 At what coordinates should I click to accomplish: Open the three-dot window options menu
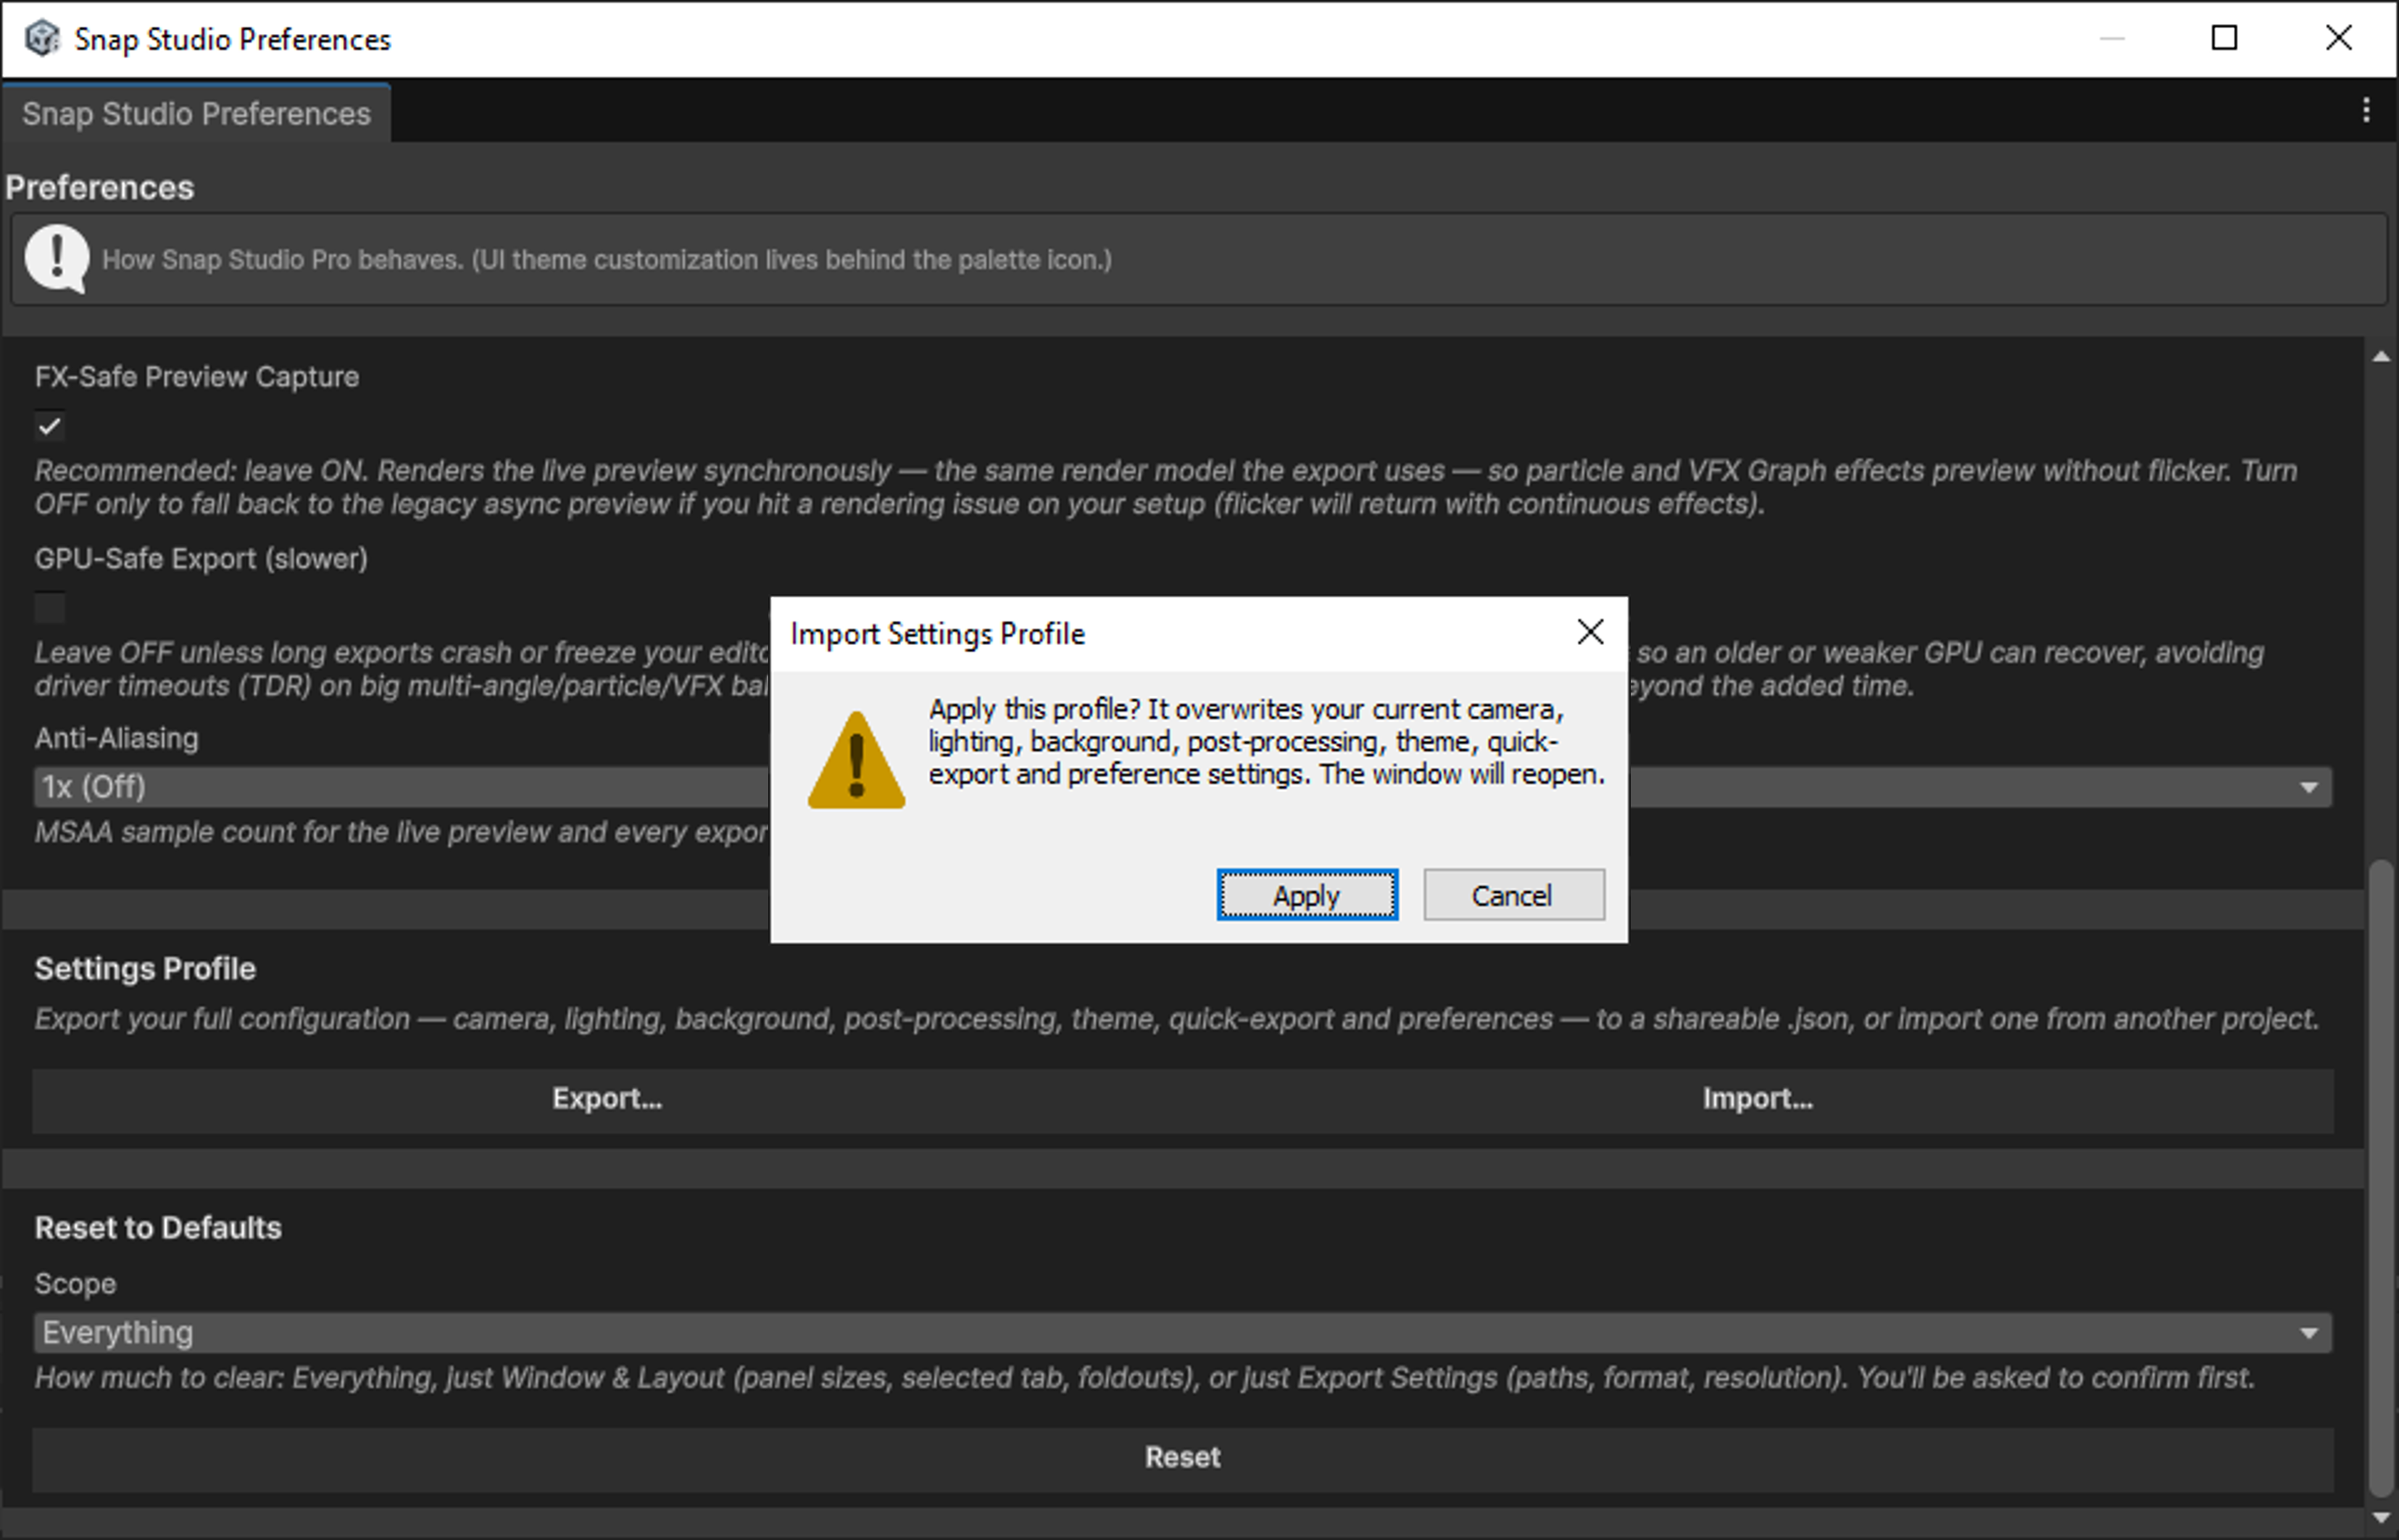tap(2366, 110)
